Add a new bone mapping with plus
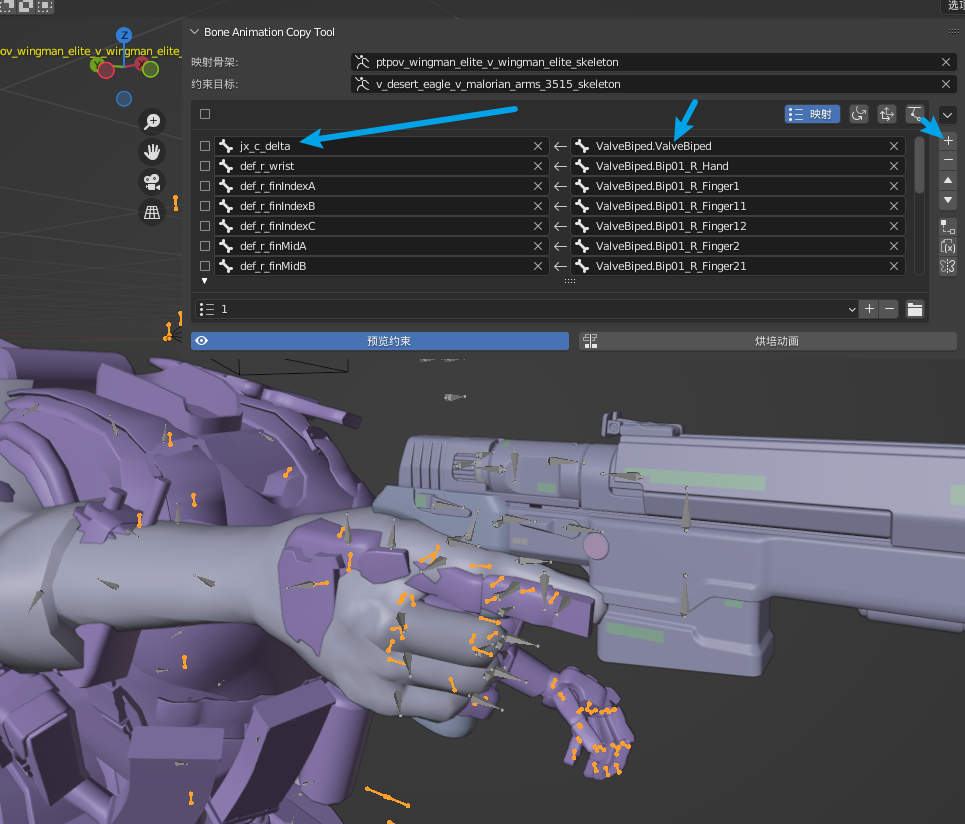Viewport: 965px width, 824px height. click(x=948, y=141)
